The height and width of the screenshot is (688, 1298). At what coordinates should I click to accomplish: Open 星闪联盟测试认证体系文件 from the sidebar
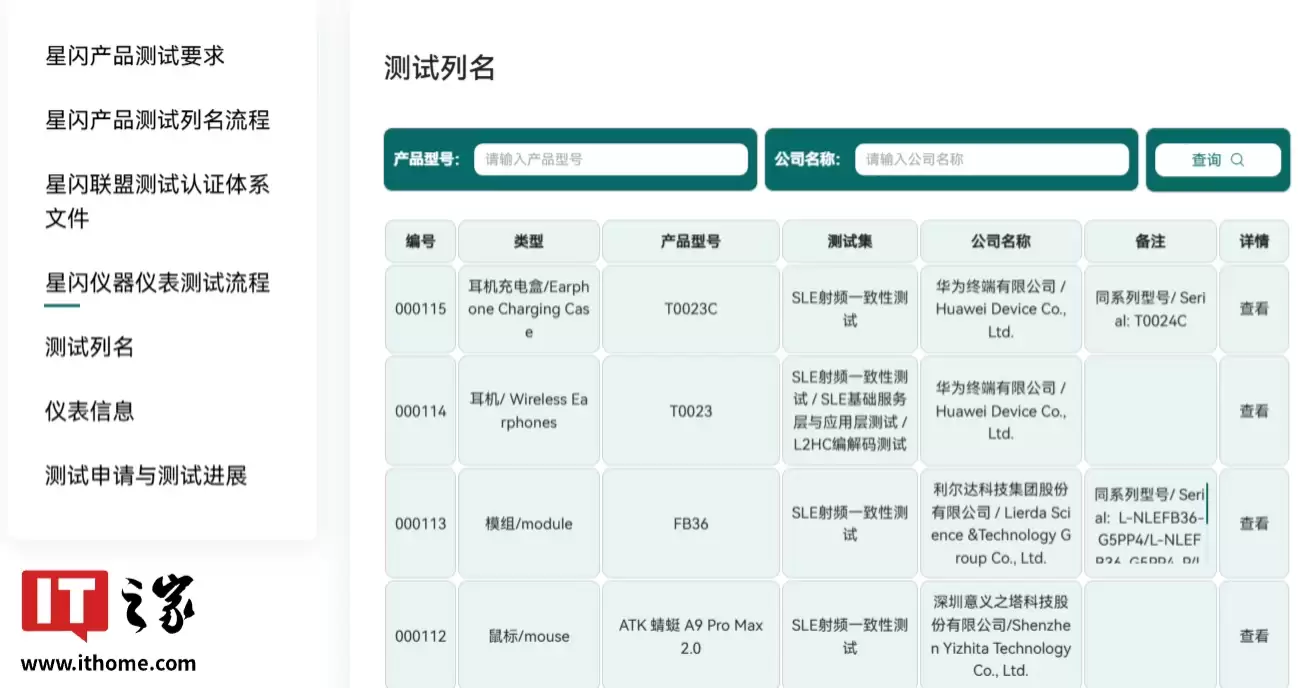pyautogui.click(x=156, y=200)
